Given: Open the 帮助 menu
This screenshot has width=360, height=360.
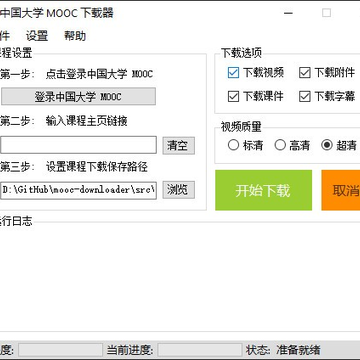Looking at the screenshot, I should click(x=75, y=36).
